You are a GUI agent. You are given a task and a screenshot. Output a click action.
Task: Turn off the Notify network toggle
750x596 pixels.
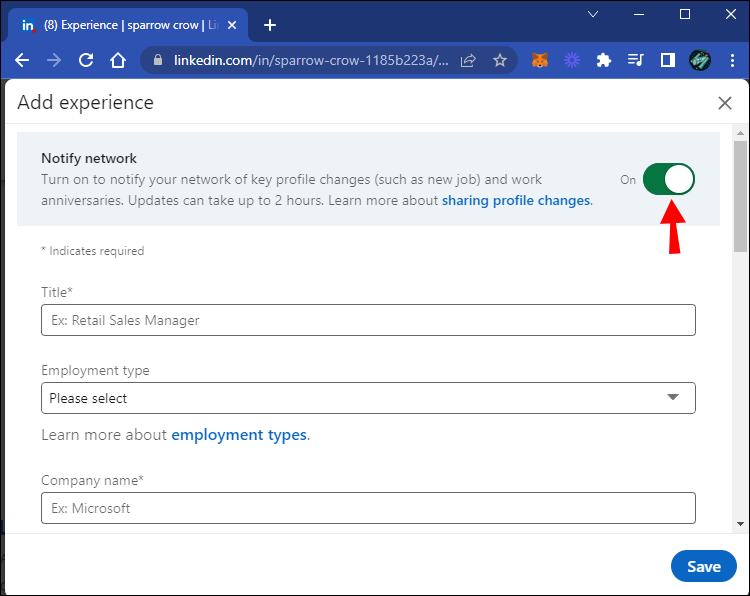point(668,180)
